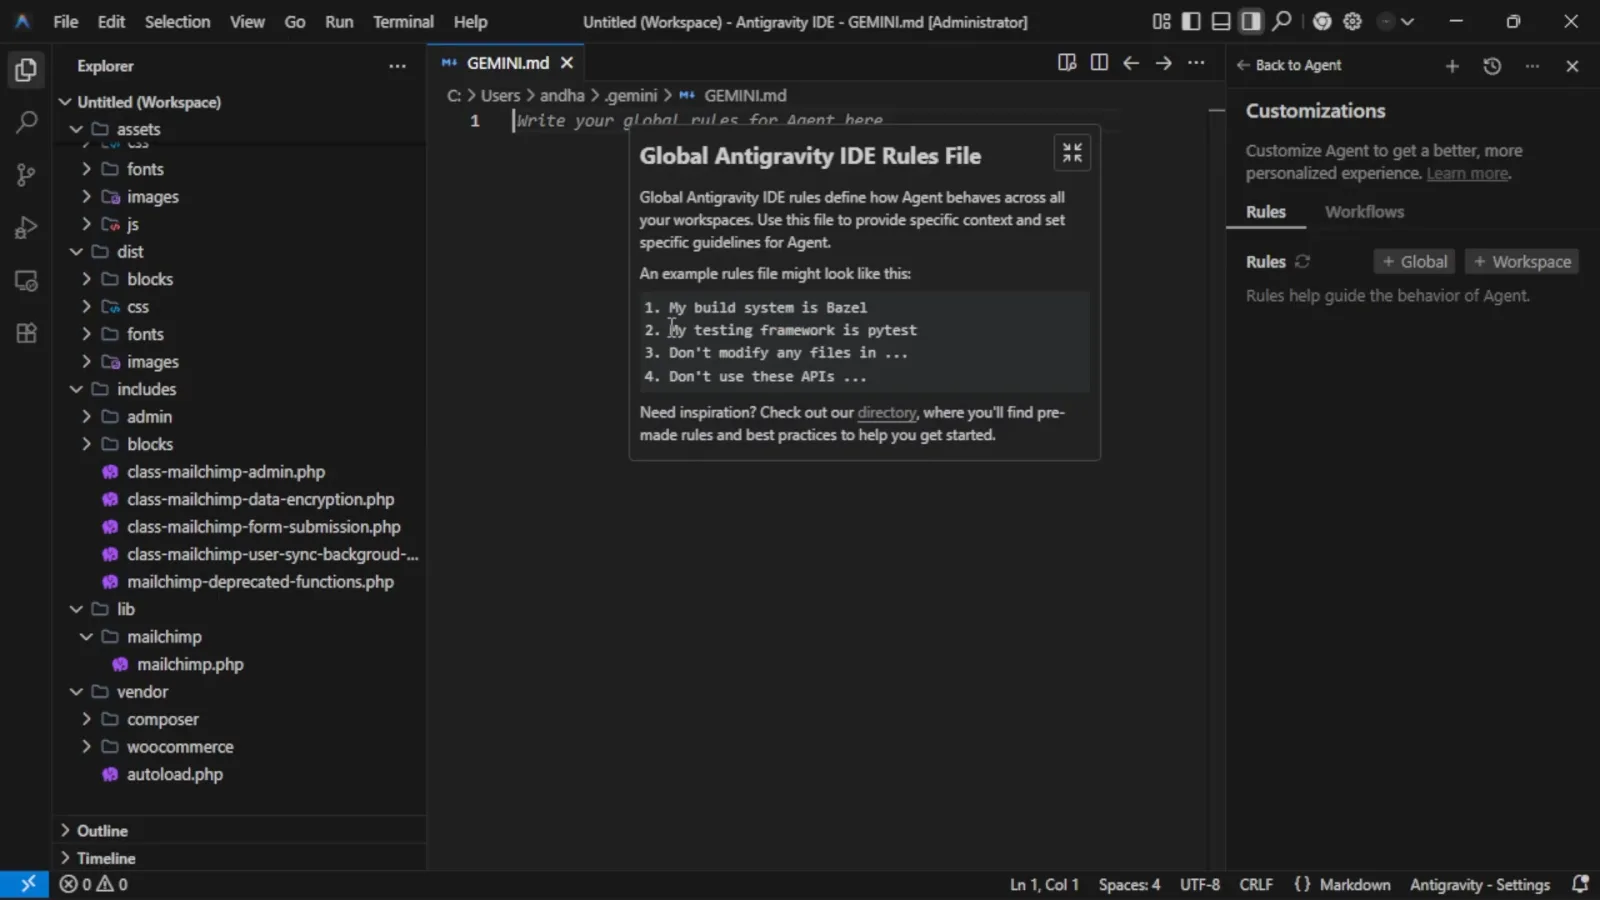Image resolution: width=1600 pixels, height=900 pixels.
Task: Add a Workspace rule
Action: point(1522,261)
